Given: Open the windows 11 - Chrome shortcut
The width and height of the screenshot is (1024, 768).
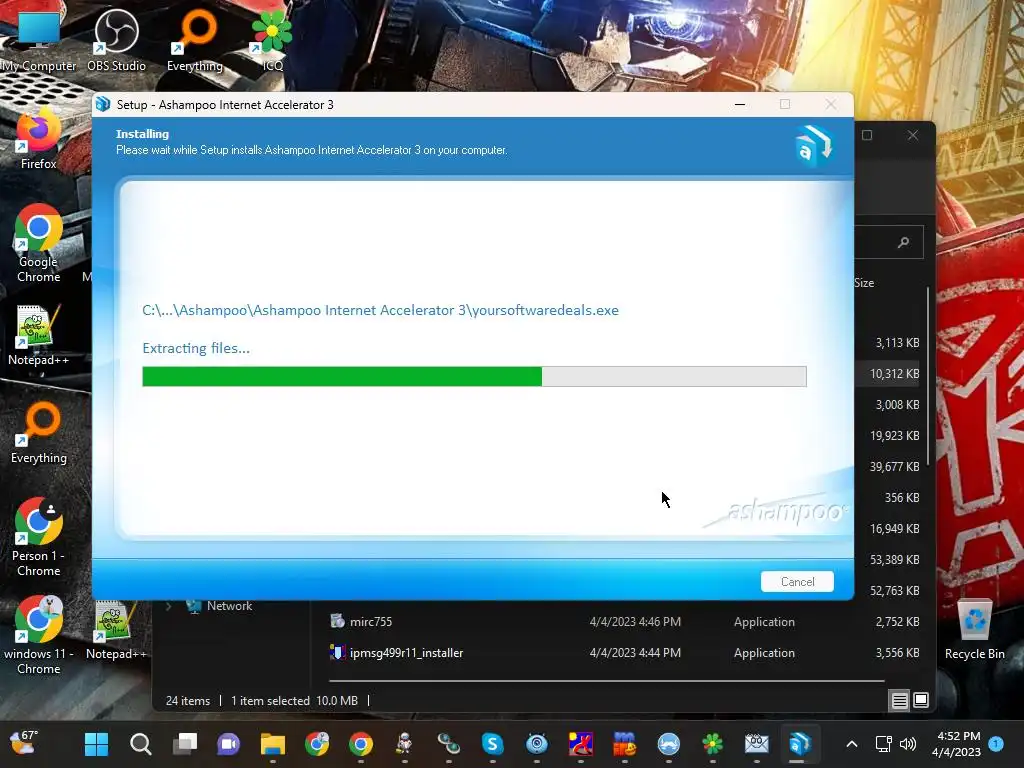Looking at the screenshot, I should [39, 635].
